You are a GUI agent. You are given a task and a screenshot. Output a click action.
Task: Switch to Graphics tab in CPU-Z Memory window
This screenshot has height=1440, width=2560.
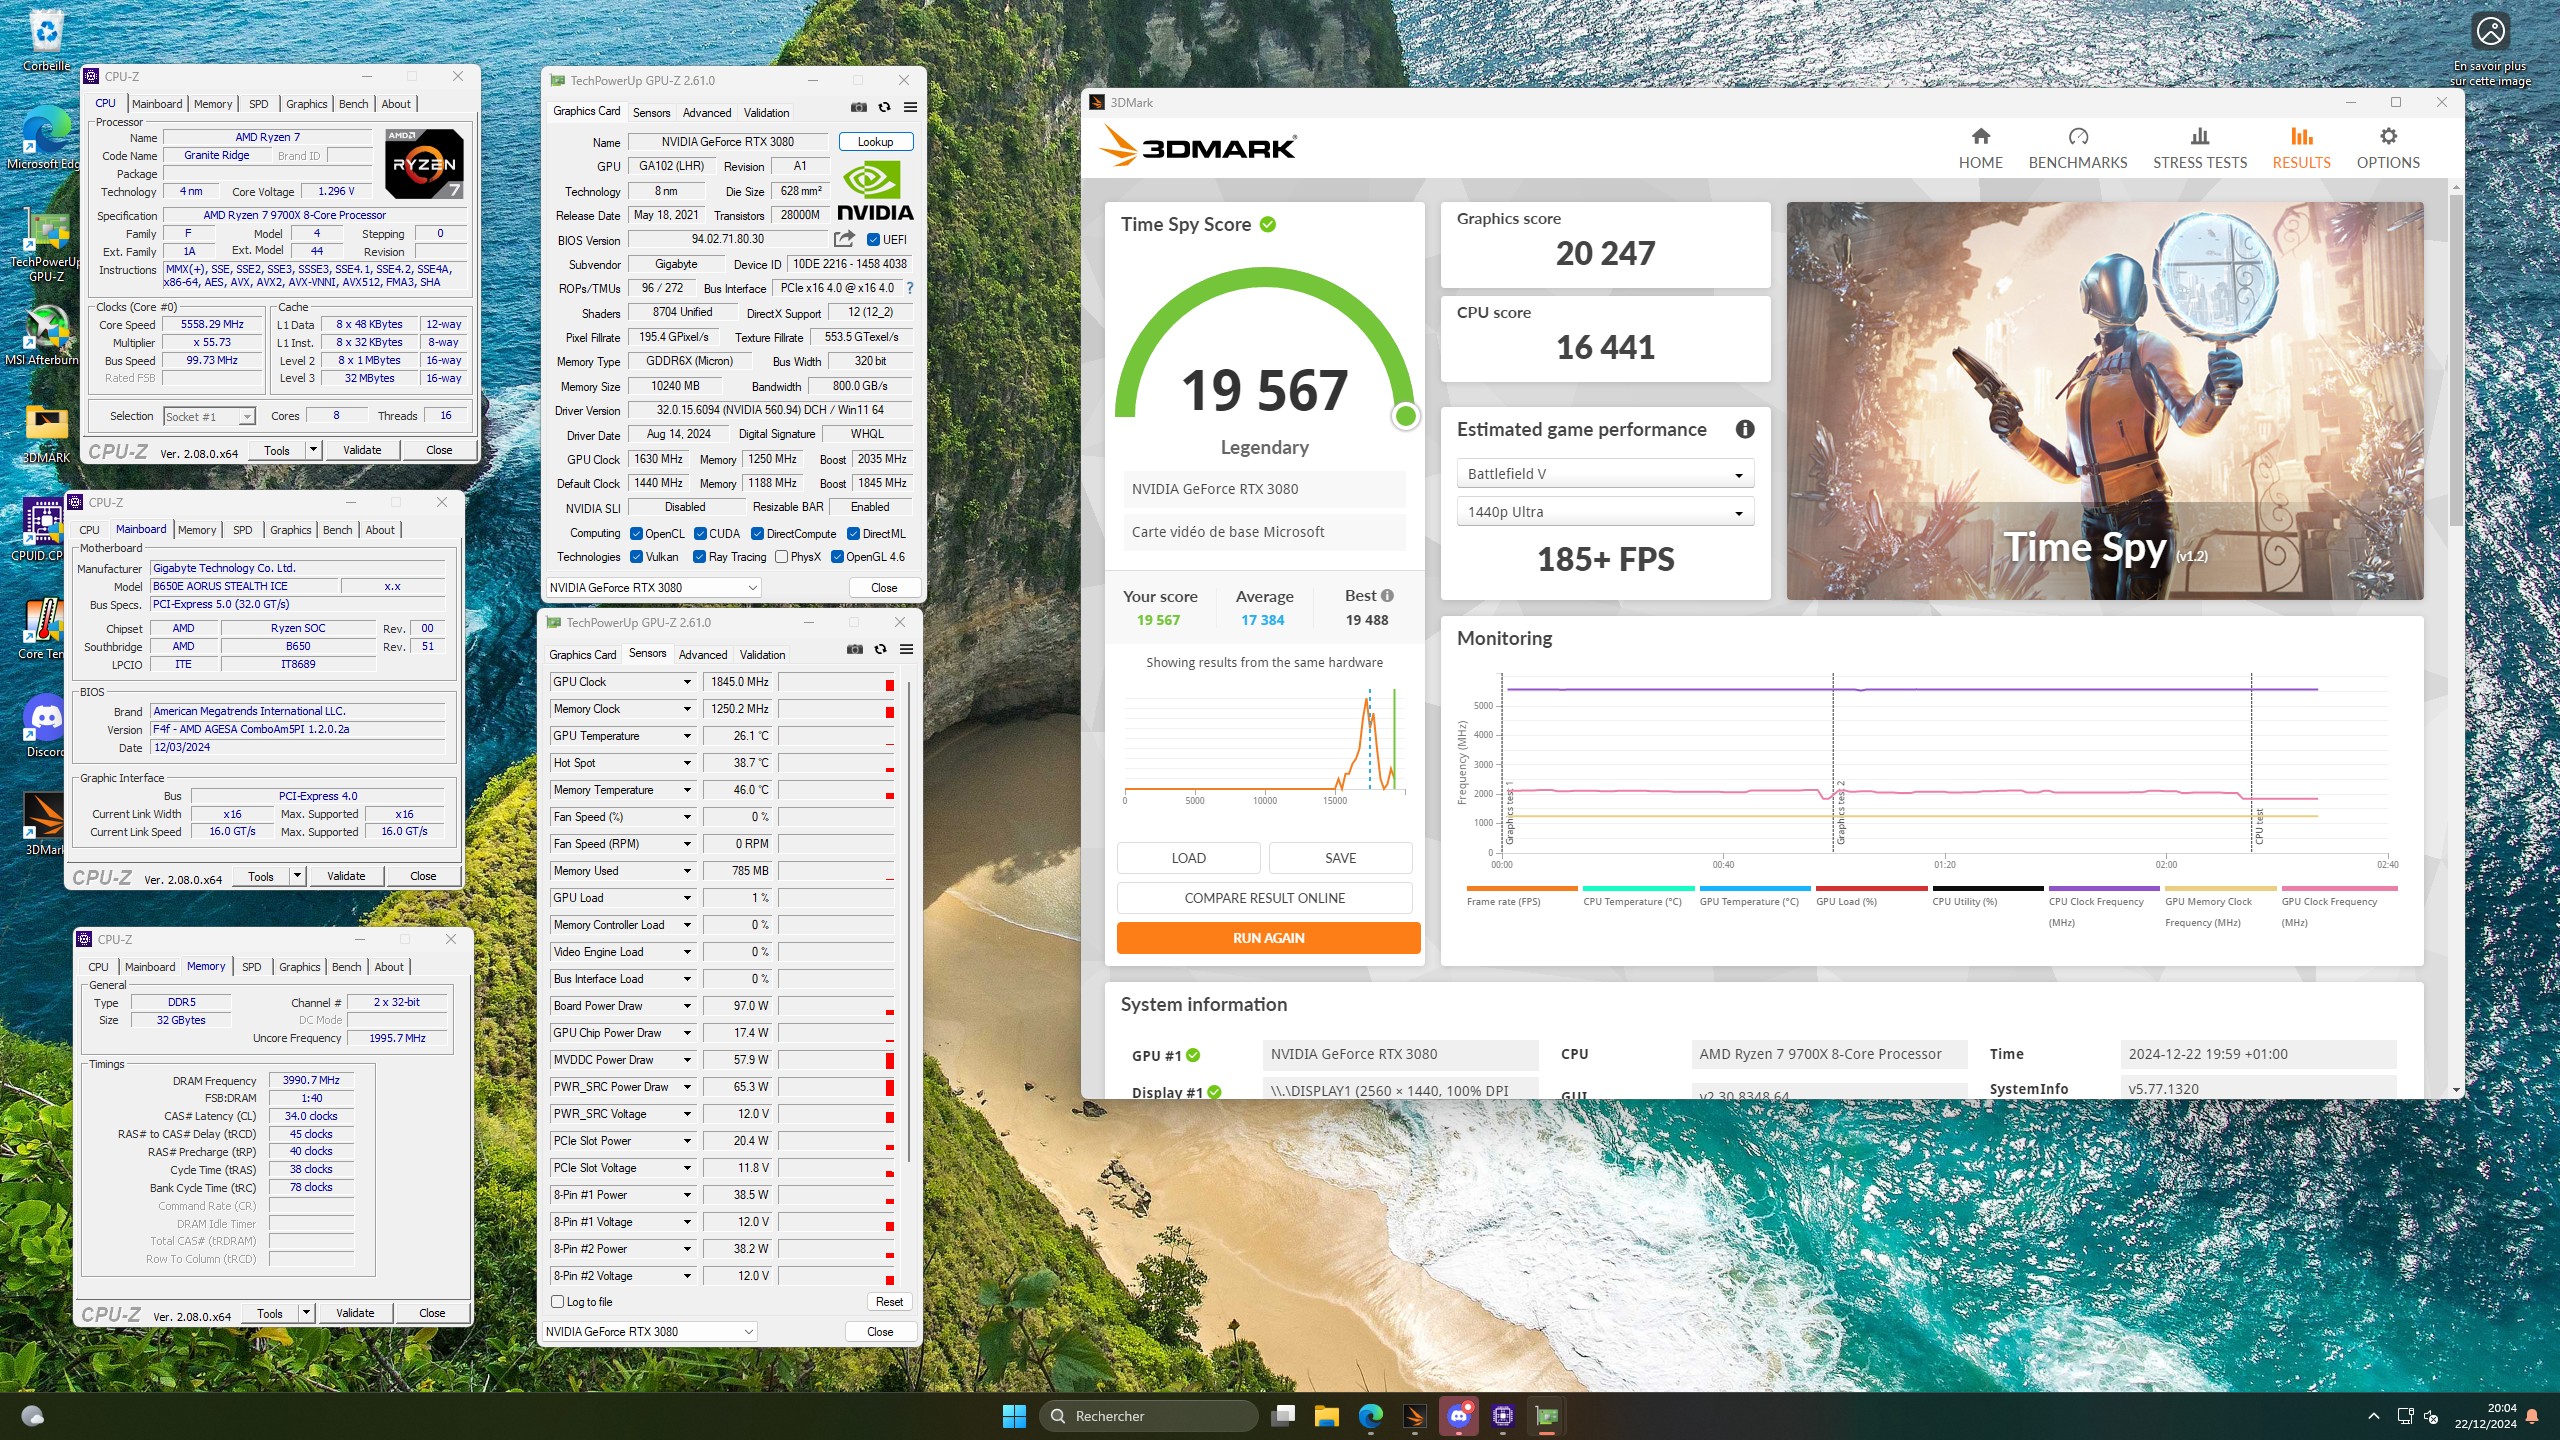[x=299, y=967]
